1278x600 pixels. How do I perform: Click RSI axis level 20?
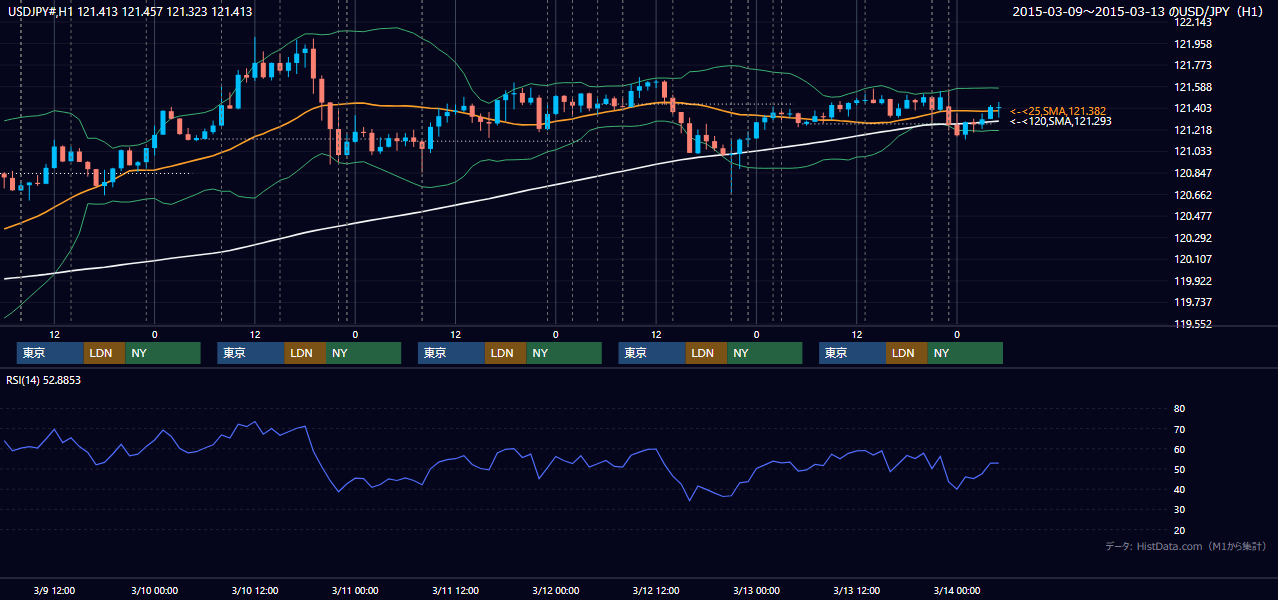pos(1179,530)
